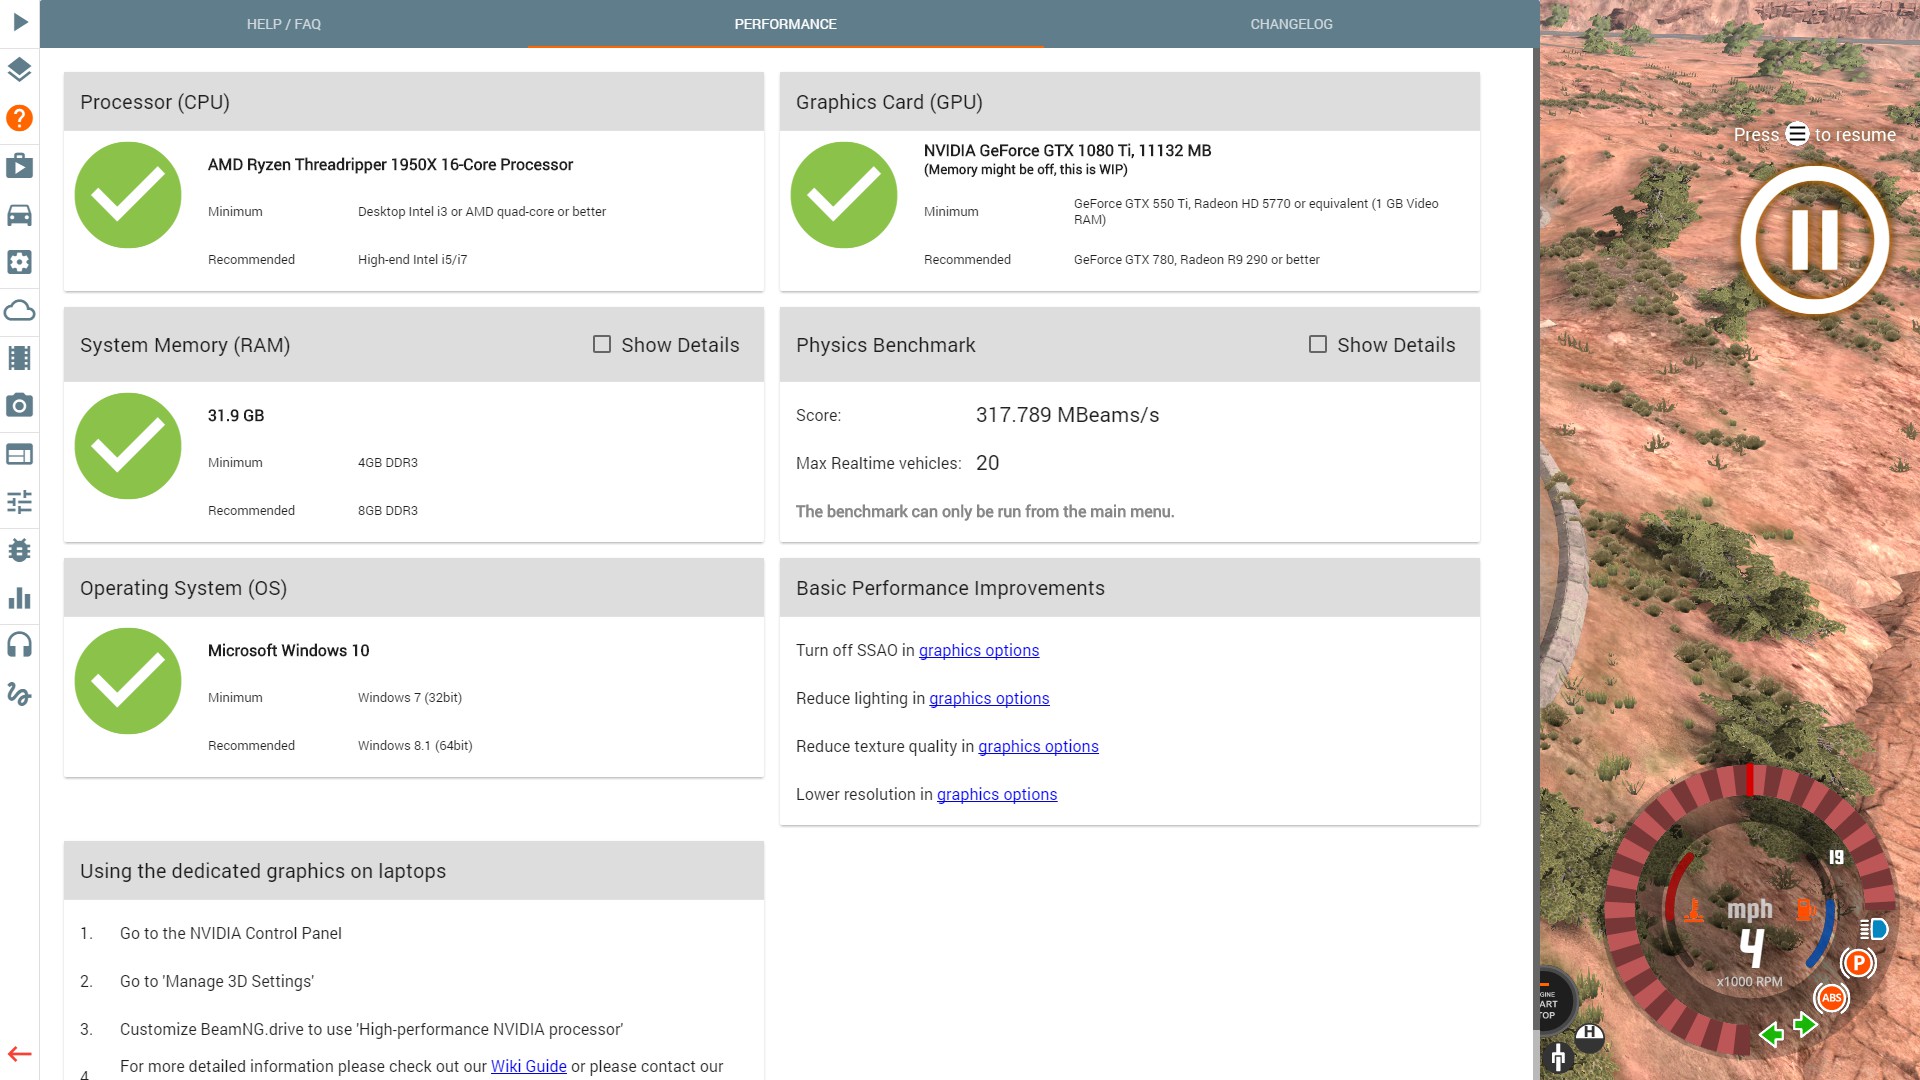This screenshot has width=1920, height=1080.
Task: Click the large pause button to resume game
Action: 1814,240
